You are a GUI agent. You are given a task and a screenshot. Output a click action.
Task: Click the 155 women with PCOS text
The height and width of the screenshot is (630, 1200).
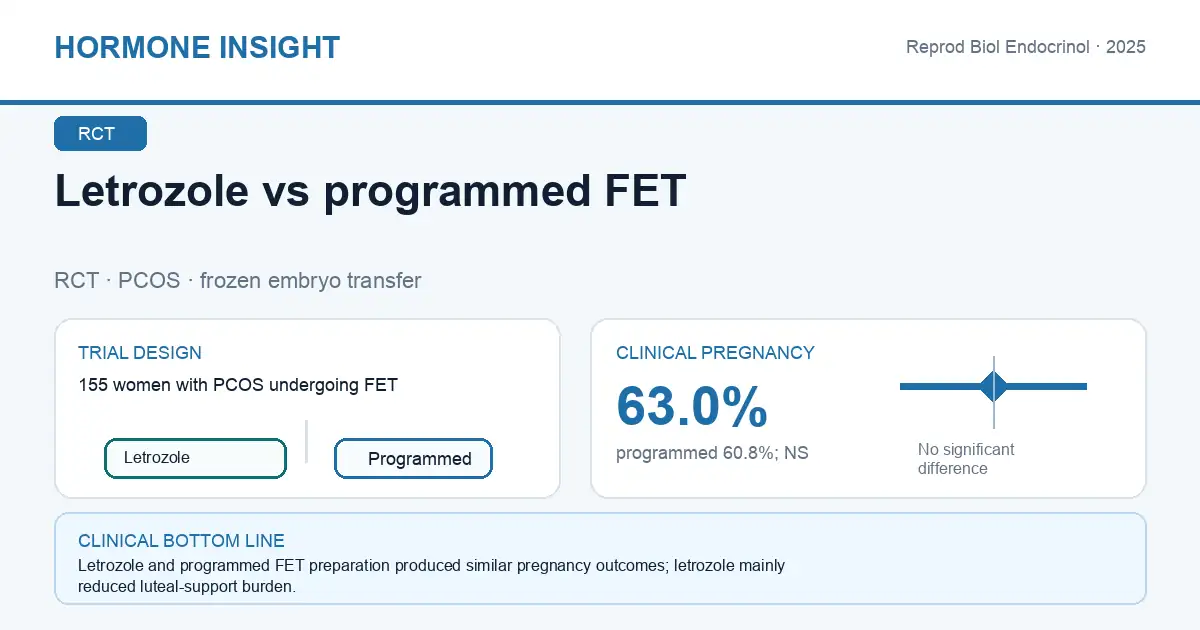click(238, 385)
